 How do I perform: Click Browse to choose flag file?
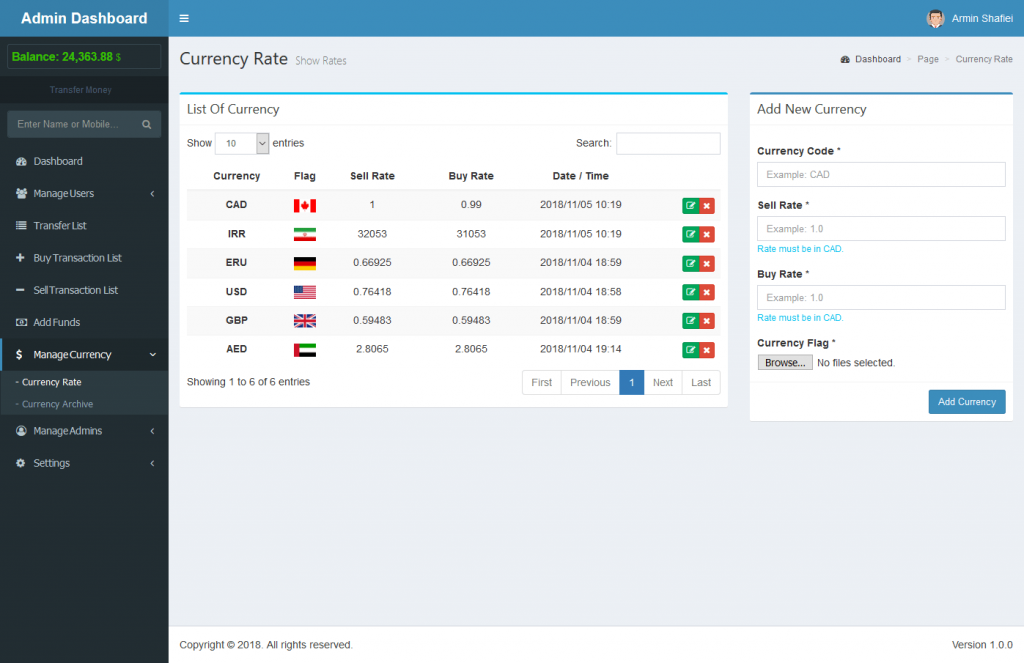pyautogui.click(x=785, y=363)
